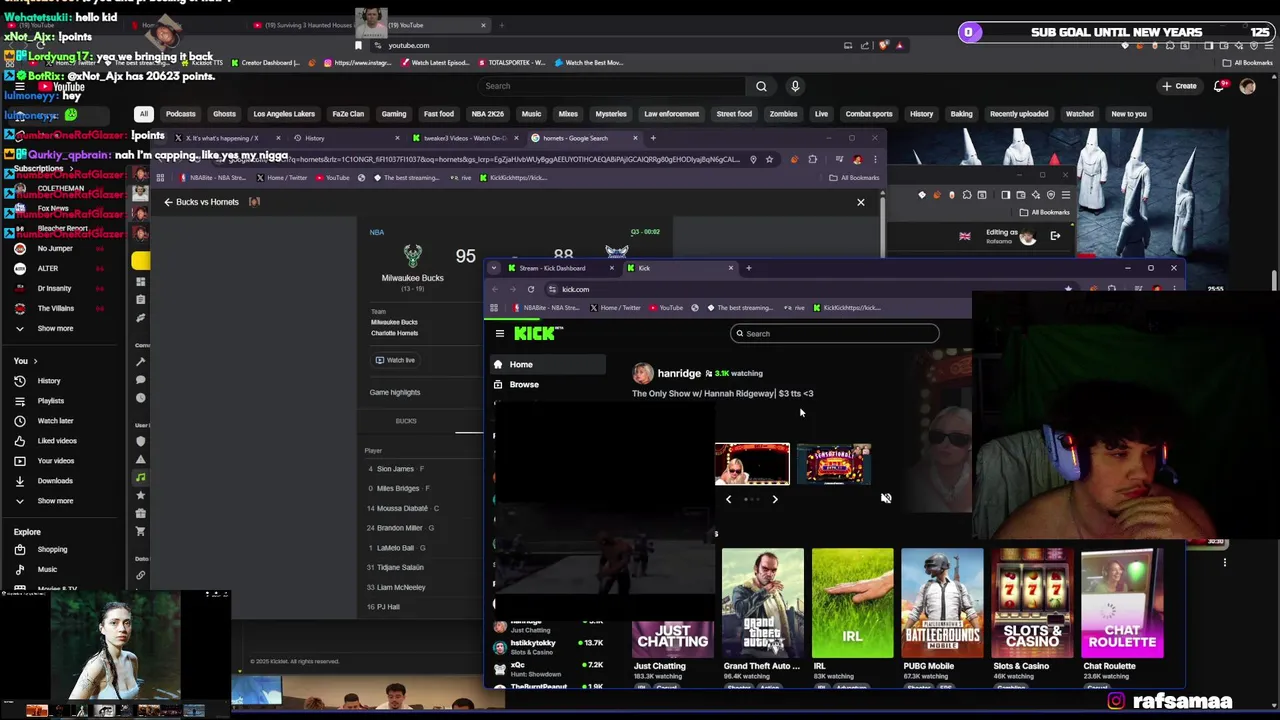Image resolution: width=1280 pixels, height=720 pixels.
Task: Select the Los Angeles Lakers filter chip
Action: point(284,114)
